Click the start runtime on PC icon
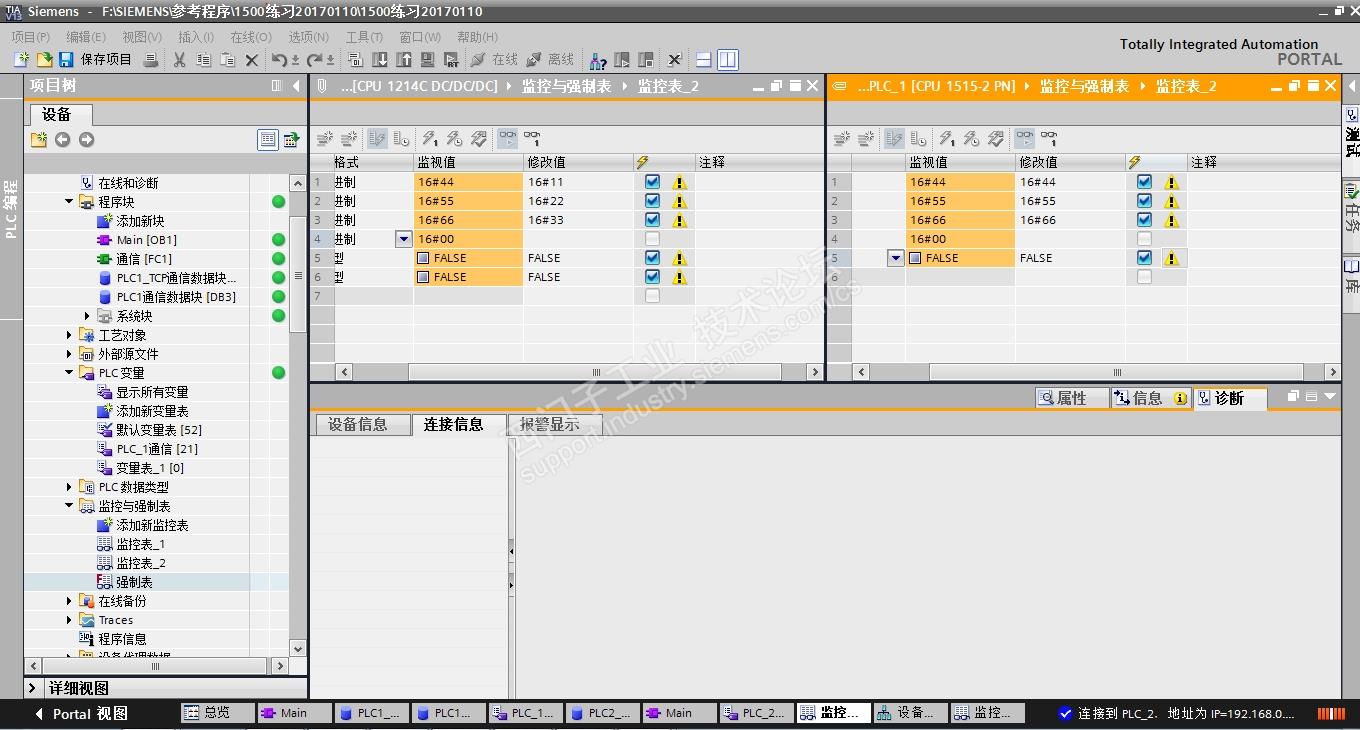 [451, 60]
